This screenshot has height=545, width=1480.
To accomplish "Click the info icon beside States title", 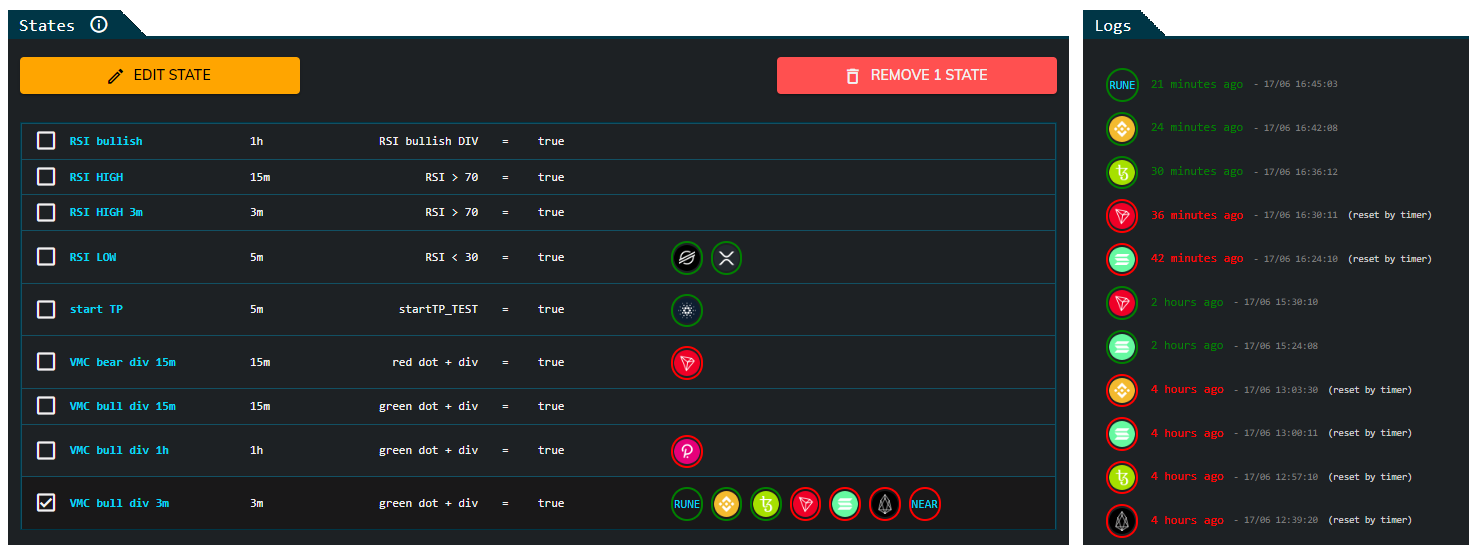I will [99, 25].
